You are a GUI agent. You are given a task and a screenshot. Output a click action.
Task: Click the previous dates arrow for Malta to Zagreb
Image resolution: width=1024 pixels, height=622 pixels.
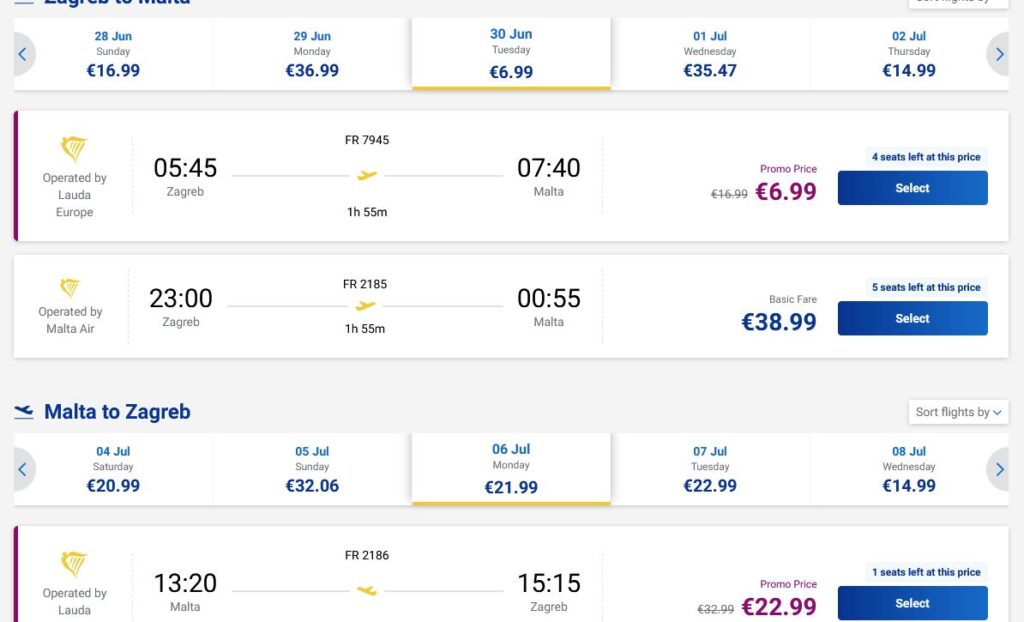point(24,469)
